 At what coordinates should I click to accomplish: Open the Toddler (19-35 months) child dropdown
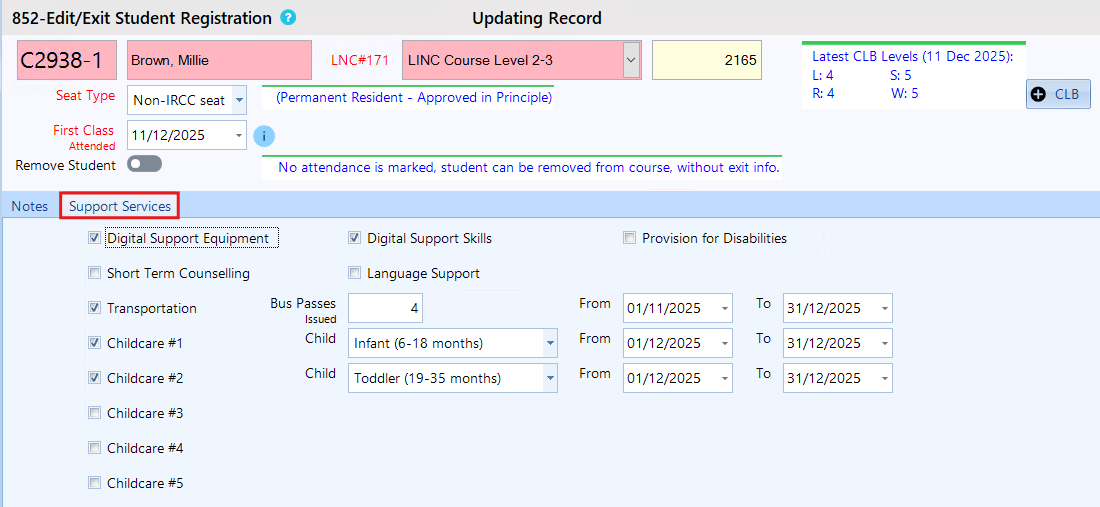(549, 378)
